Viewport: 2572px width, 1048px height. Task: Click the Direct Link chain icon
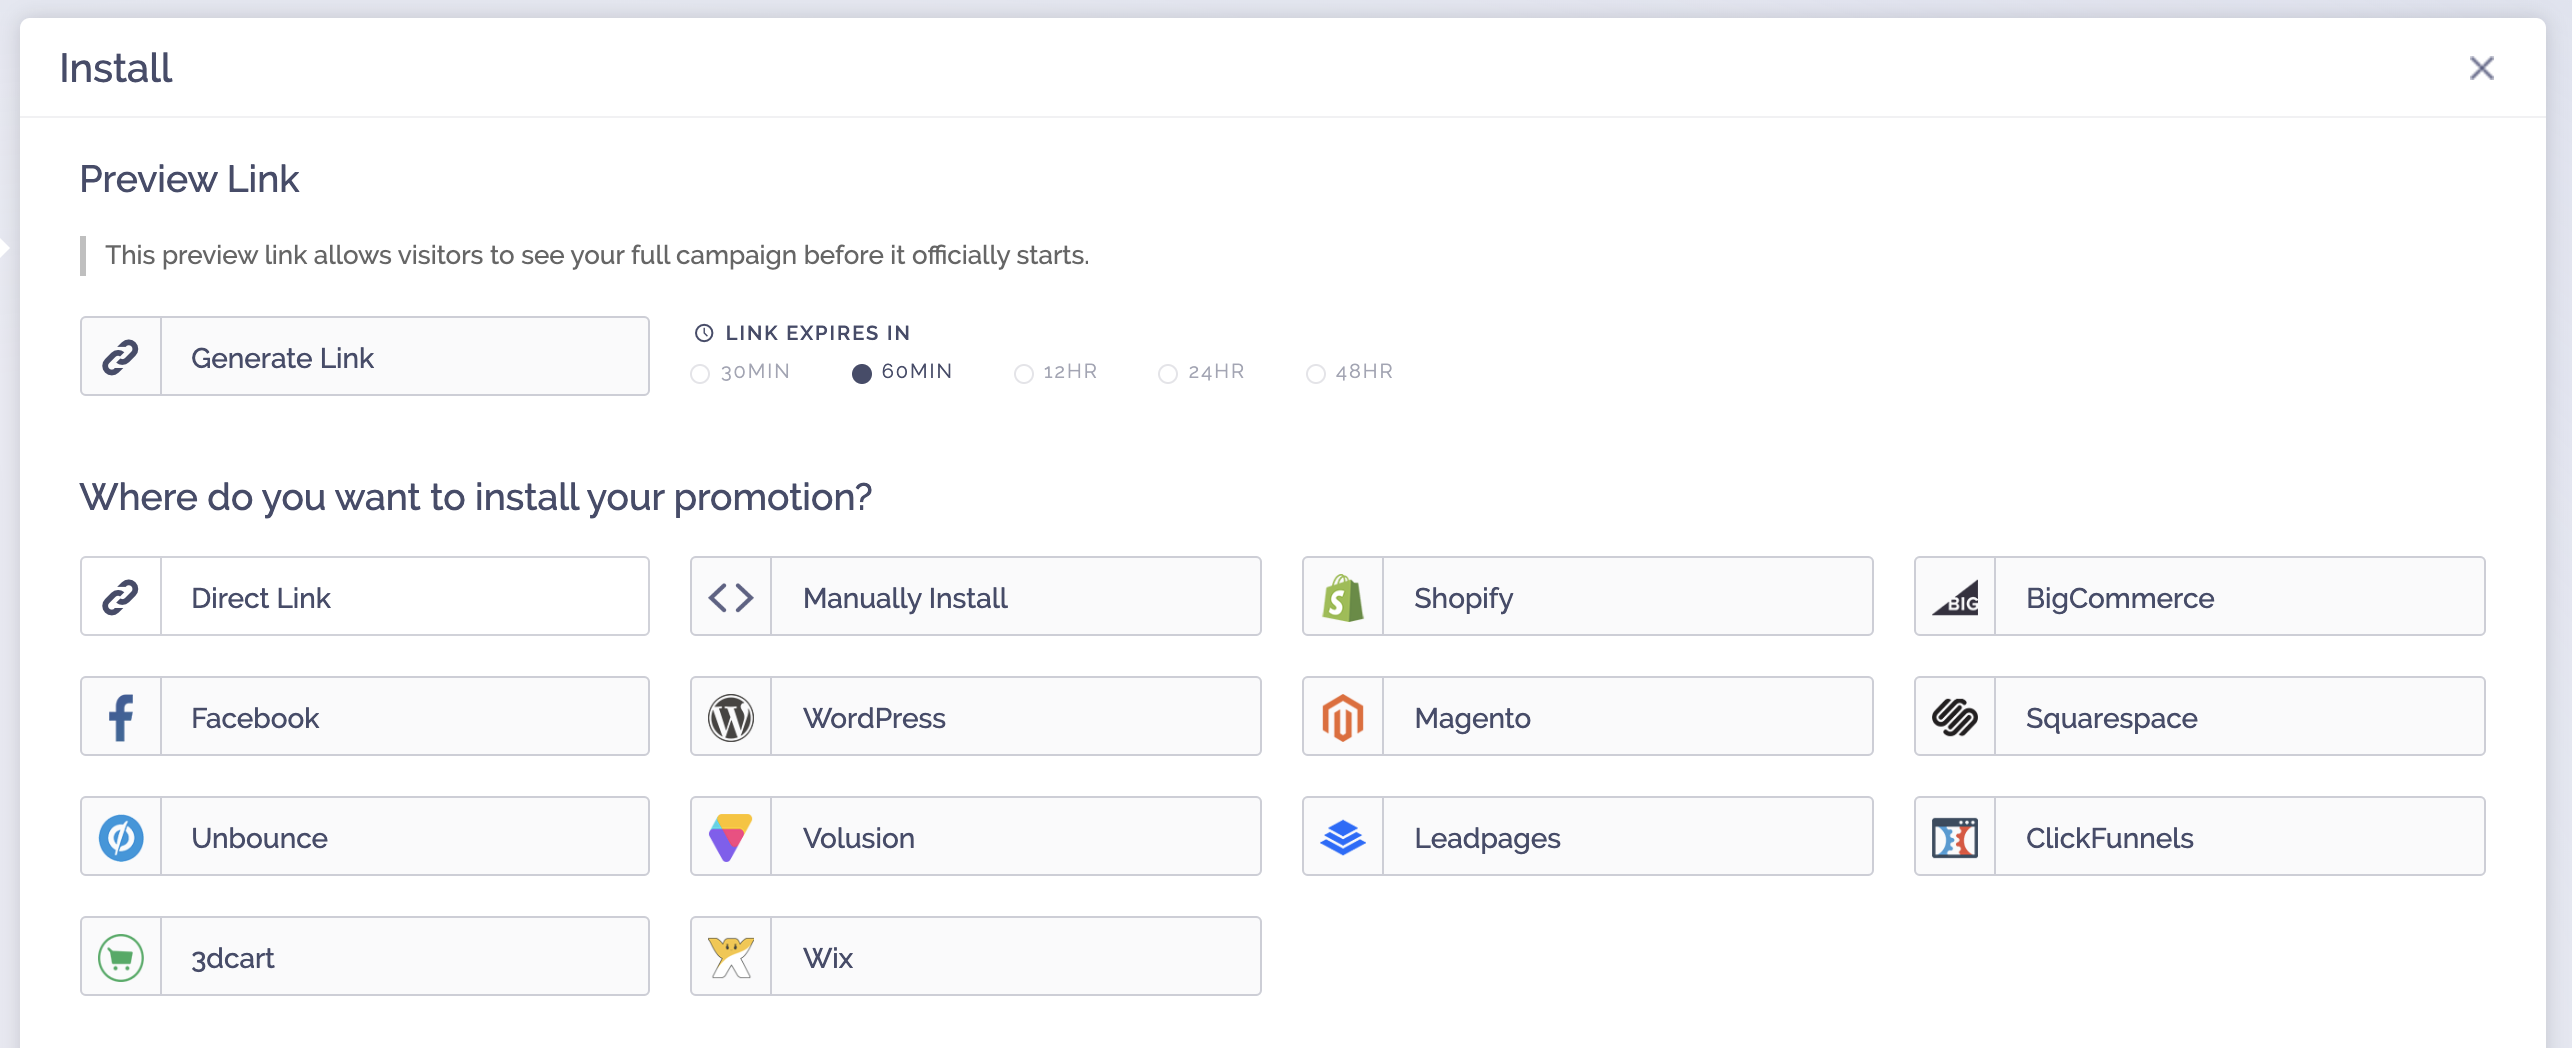121,597
